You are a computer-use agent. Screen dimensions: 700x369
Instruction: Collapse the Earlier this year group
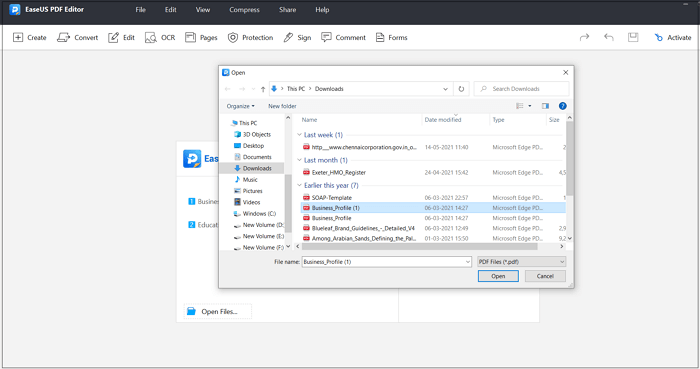click(x=299, y=185)
